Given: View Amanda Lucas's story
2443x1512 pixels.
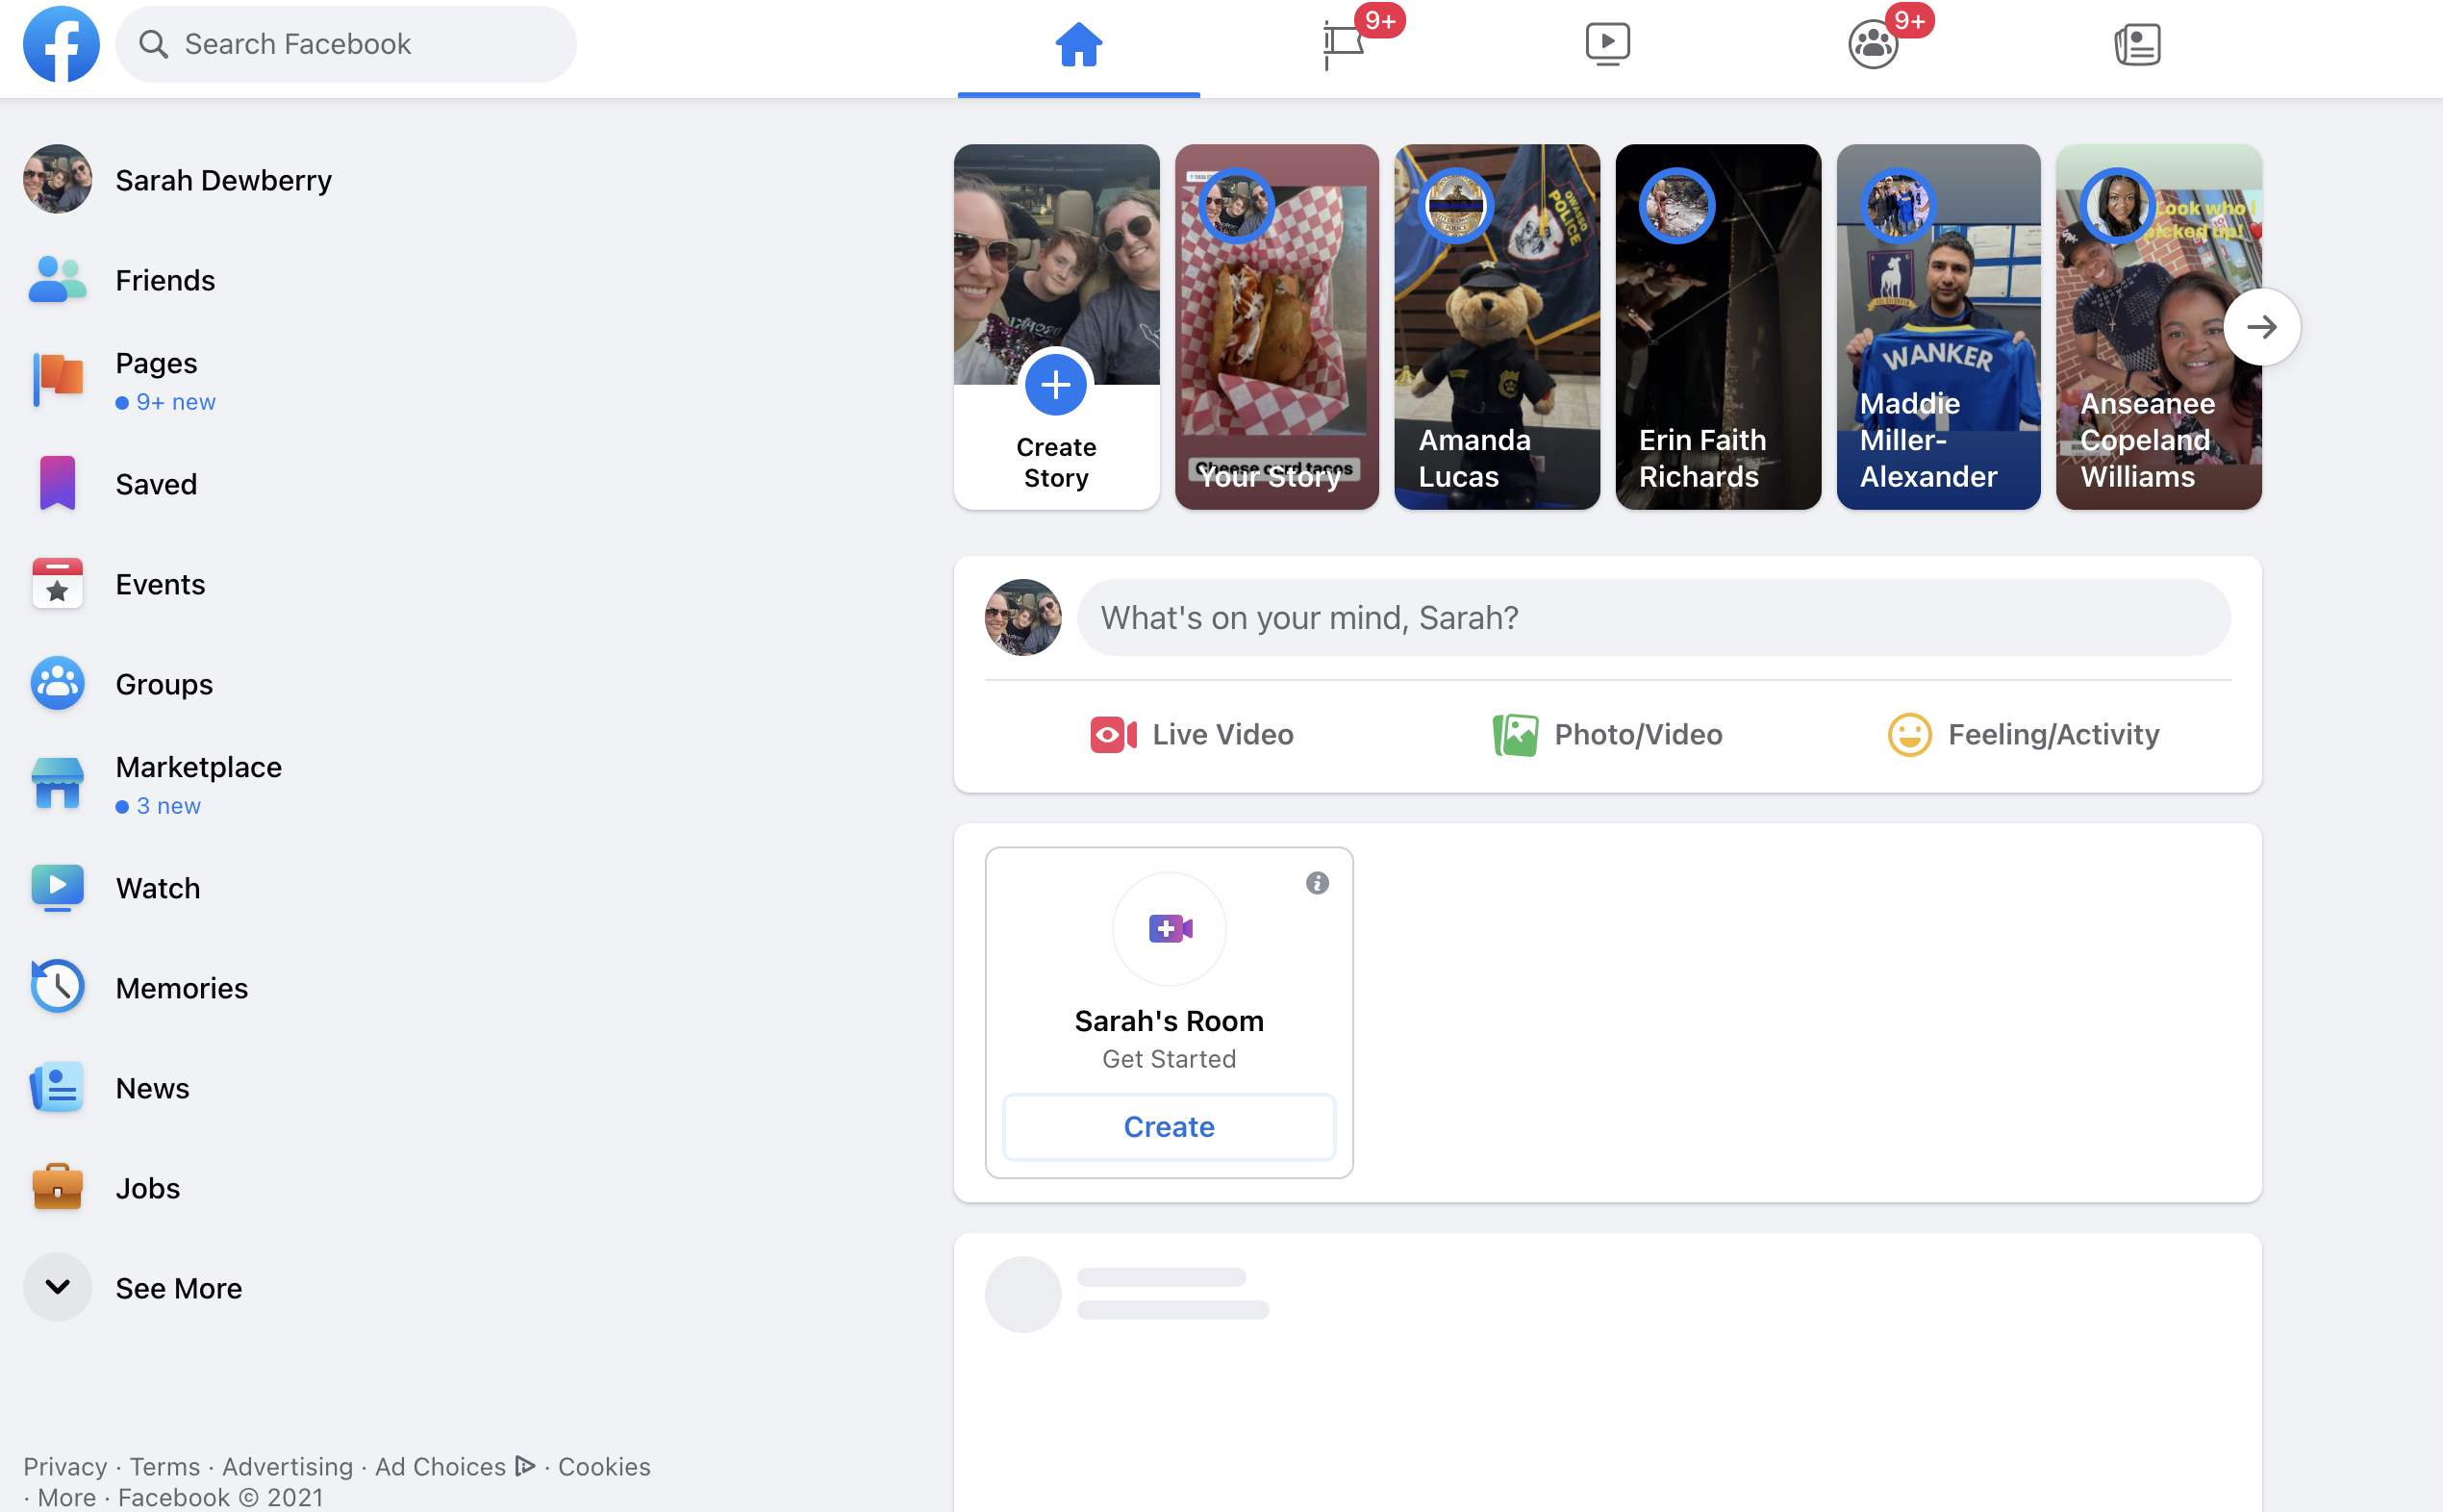Looking at the screenshot, I should 1497,327.
